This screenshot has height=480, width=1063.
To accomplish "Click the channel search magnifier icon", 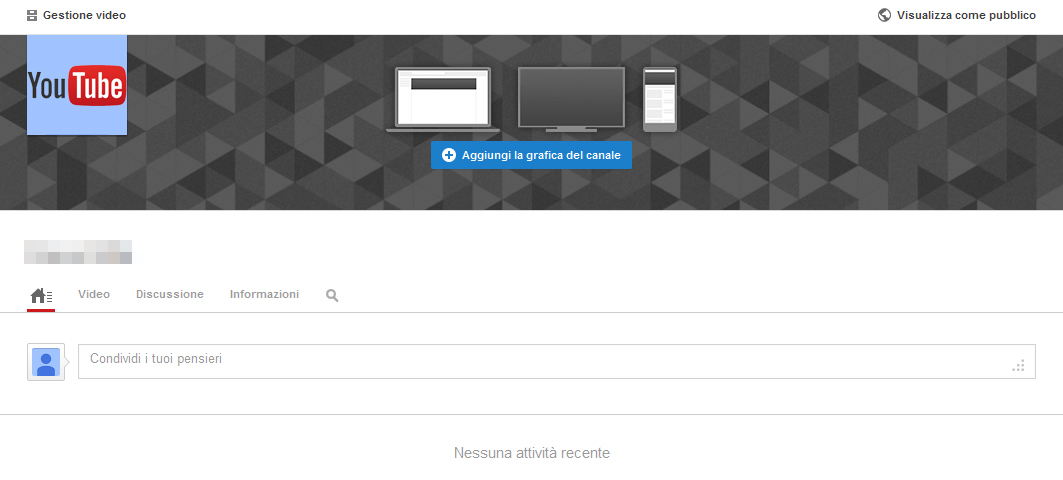I will click(332, 296).
